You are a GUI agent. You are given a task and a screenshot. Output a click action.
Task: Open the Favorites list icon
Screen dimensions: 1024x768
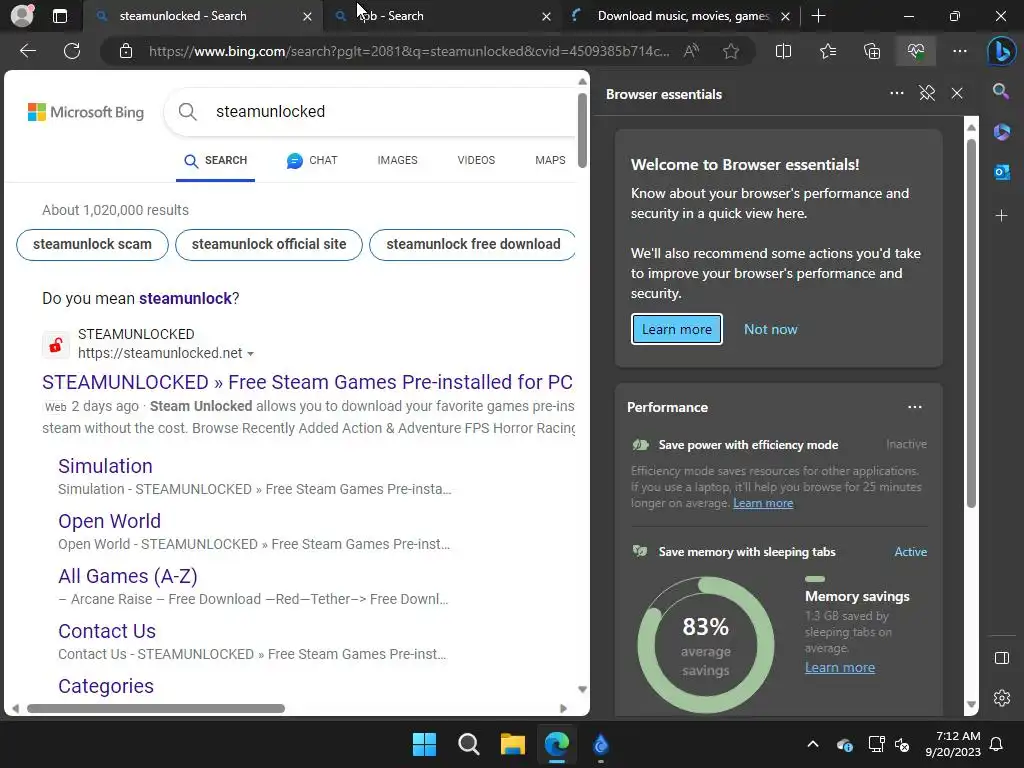pyautogui.click(x=827, y=51)
